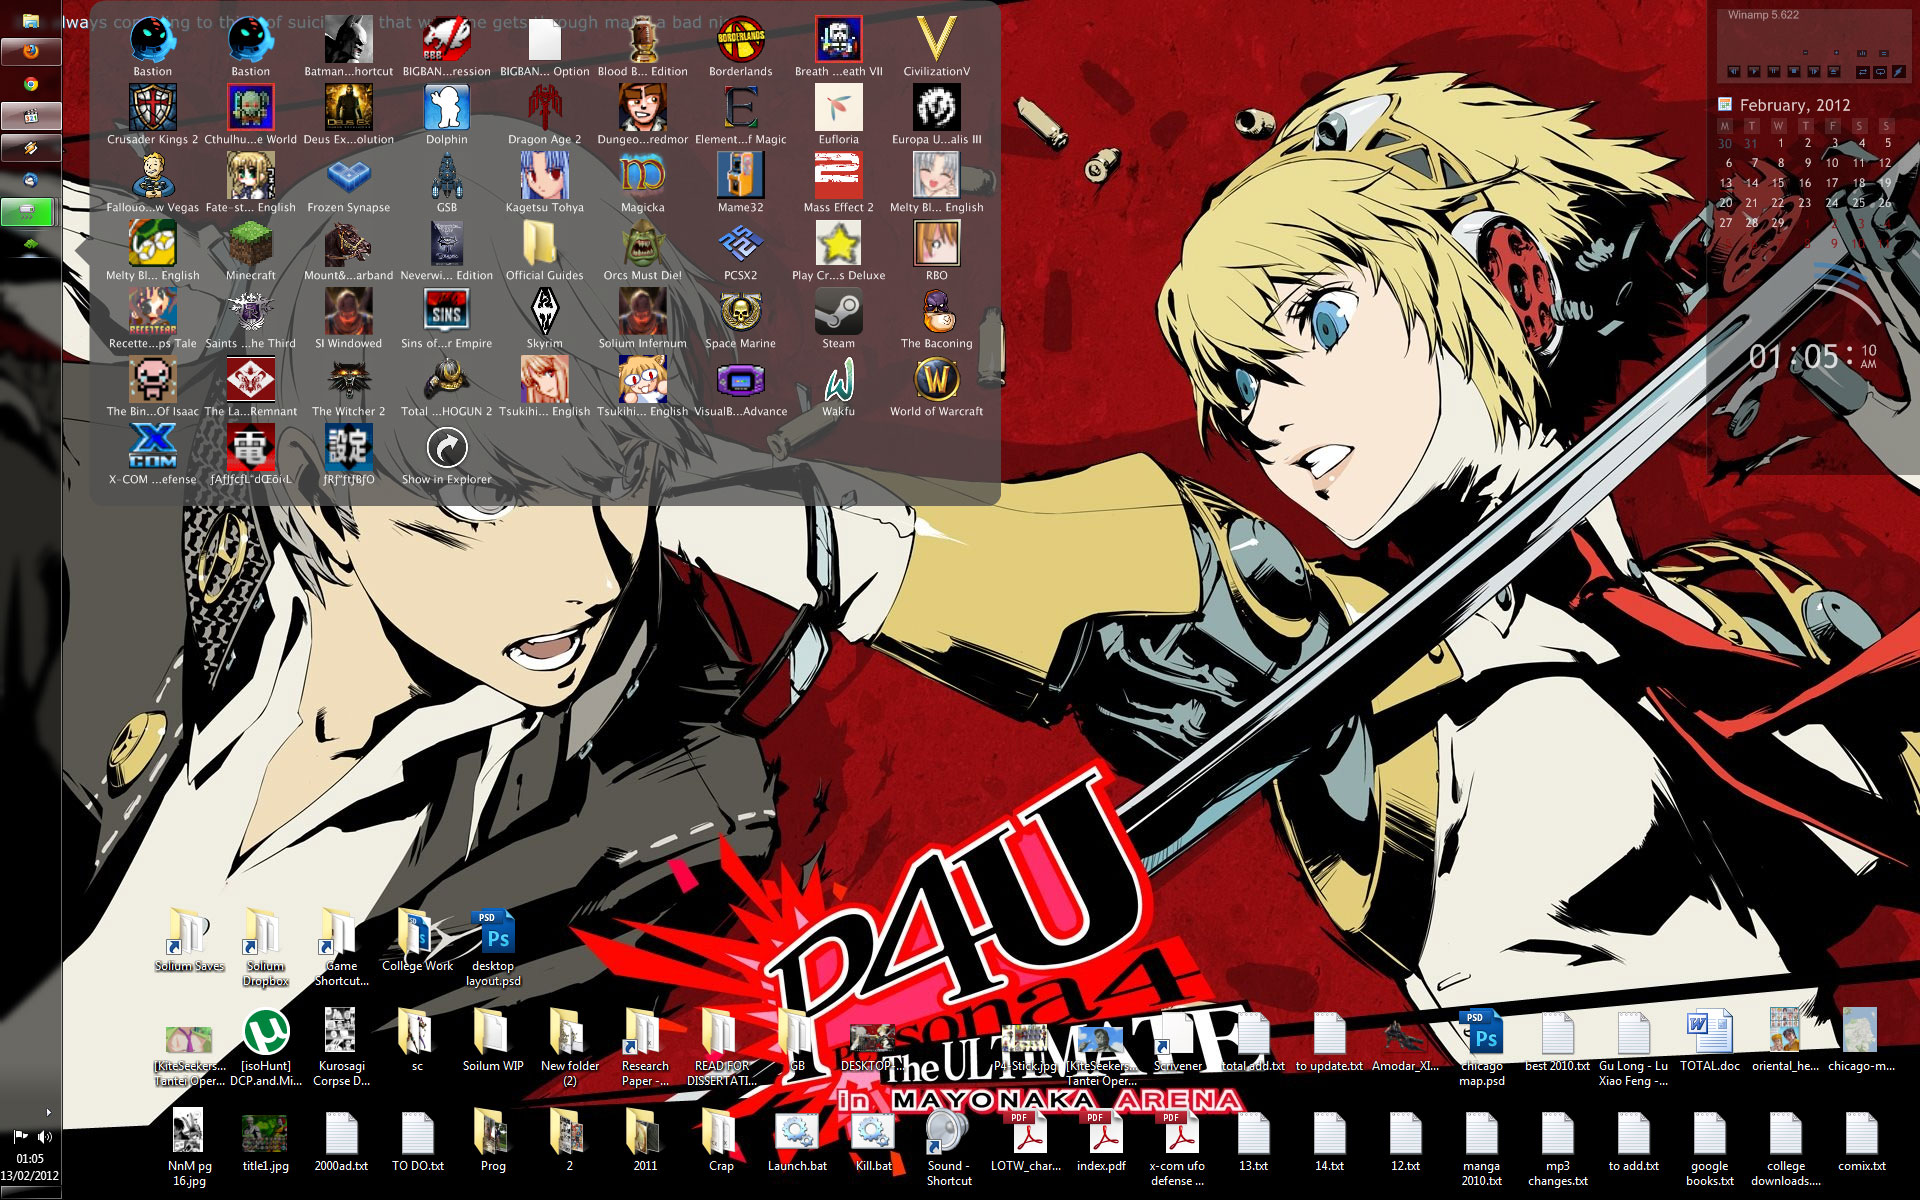Select the College Work folder
The width and height of the screenshot is (1920, 1200).
[x=417, y=940]
